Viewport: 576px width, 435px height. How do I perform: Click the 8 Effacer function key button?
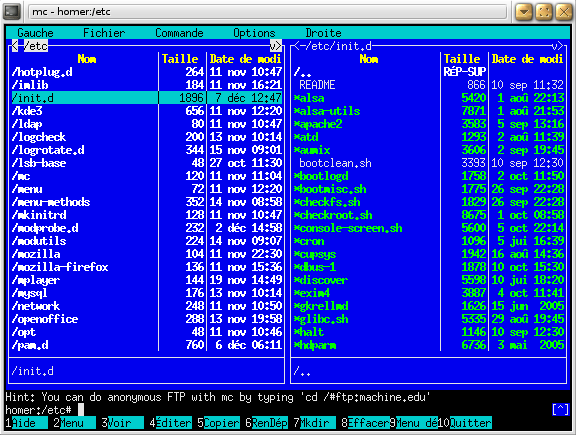point(365,423)
